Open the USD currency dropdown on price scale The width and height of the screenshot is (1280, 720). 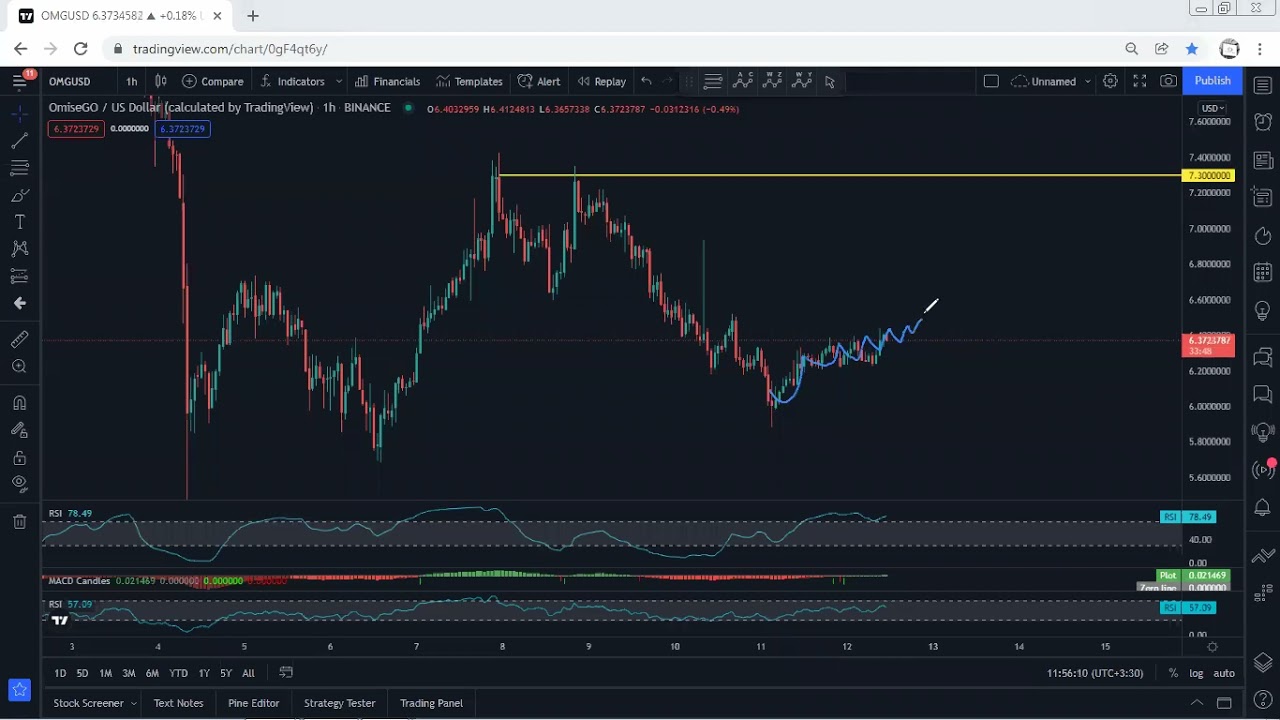pos(1213,108)
